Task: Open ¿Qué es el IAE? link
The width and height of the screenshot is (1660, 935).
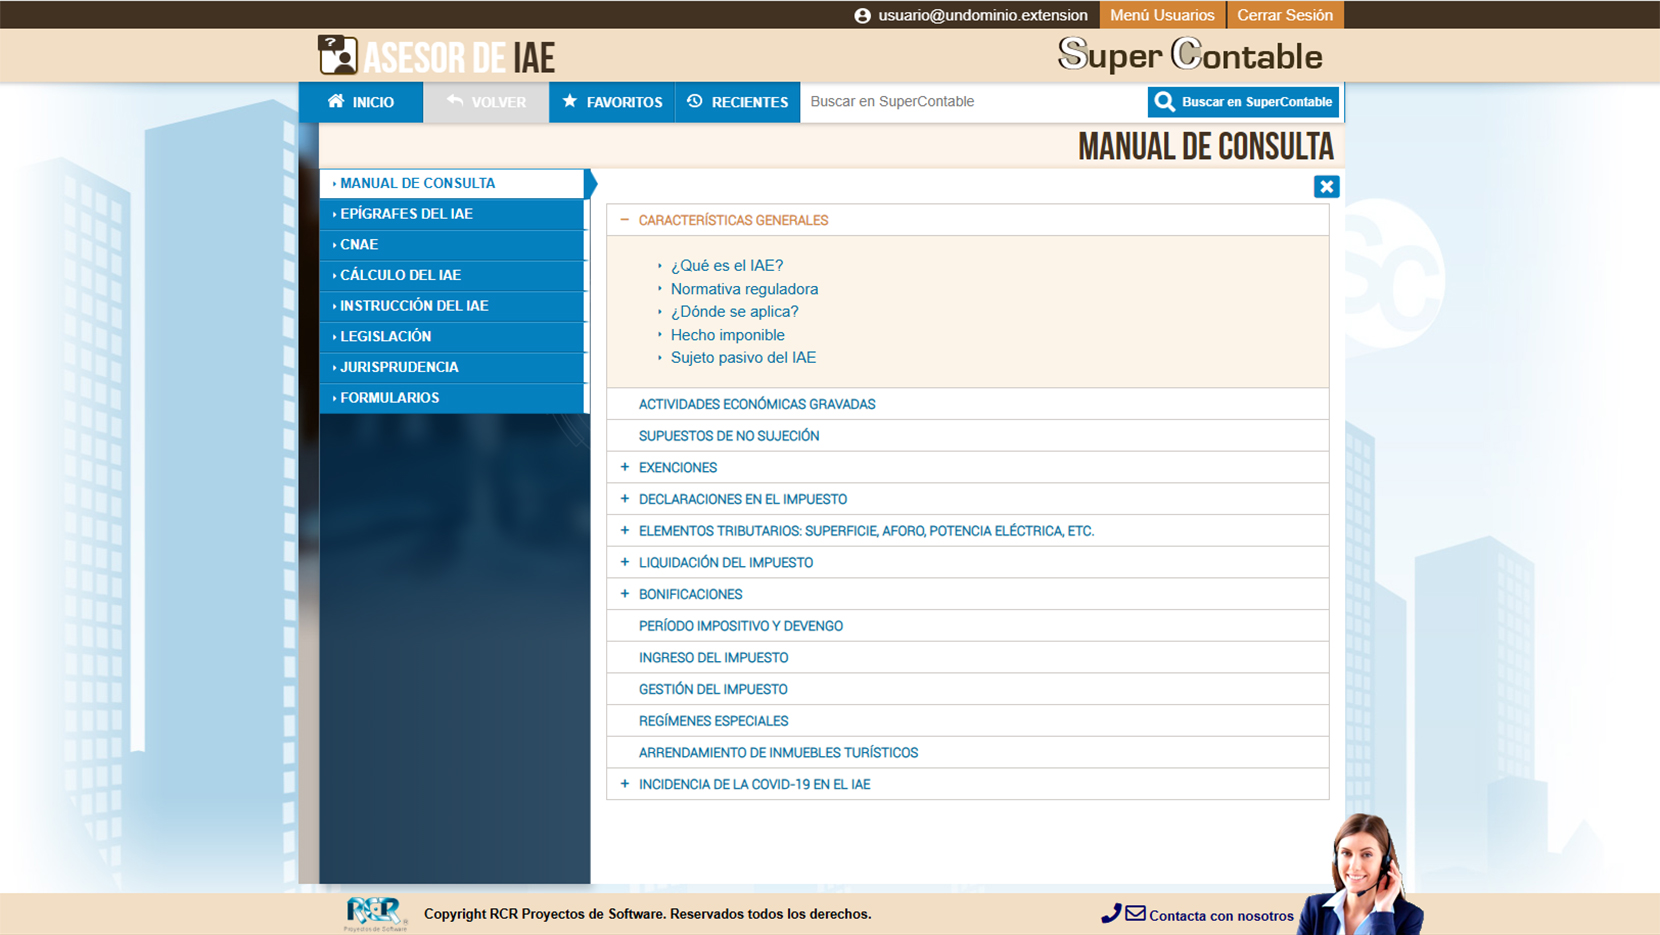Action: tap(727, 265)
